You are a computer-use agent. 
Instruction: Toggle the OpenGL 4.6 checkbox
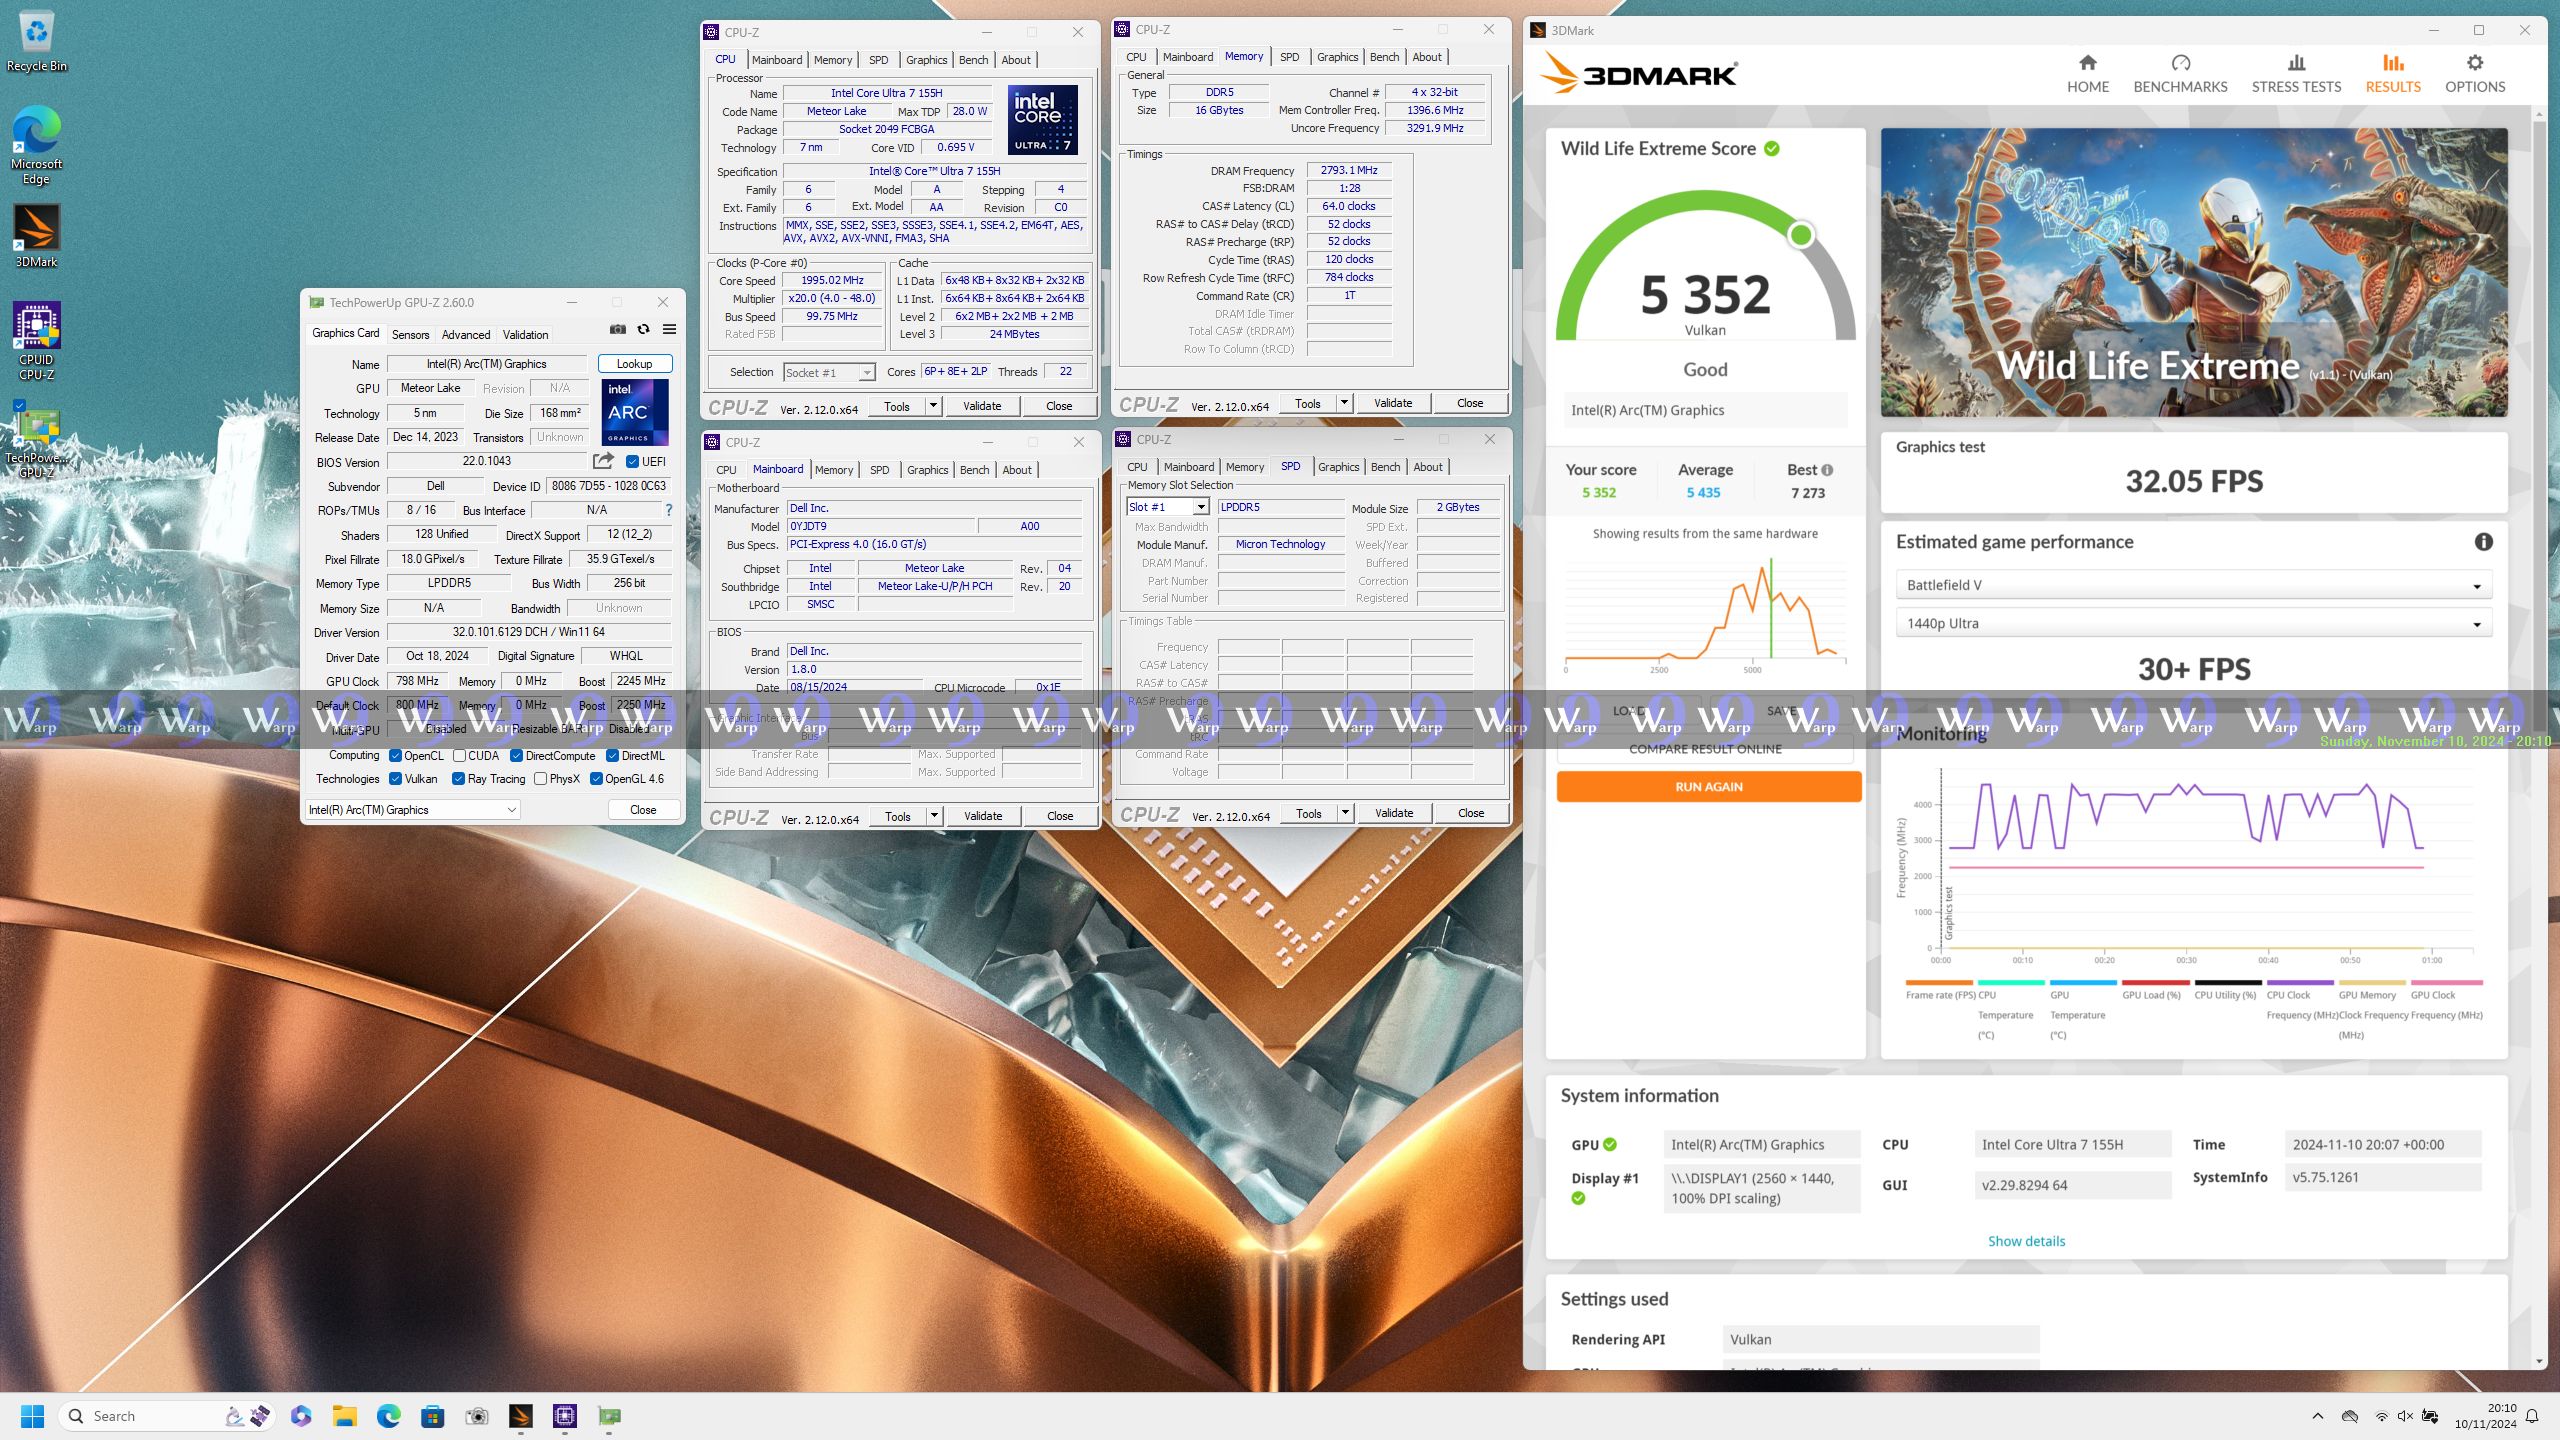(596, 779)
